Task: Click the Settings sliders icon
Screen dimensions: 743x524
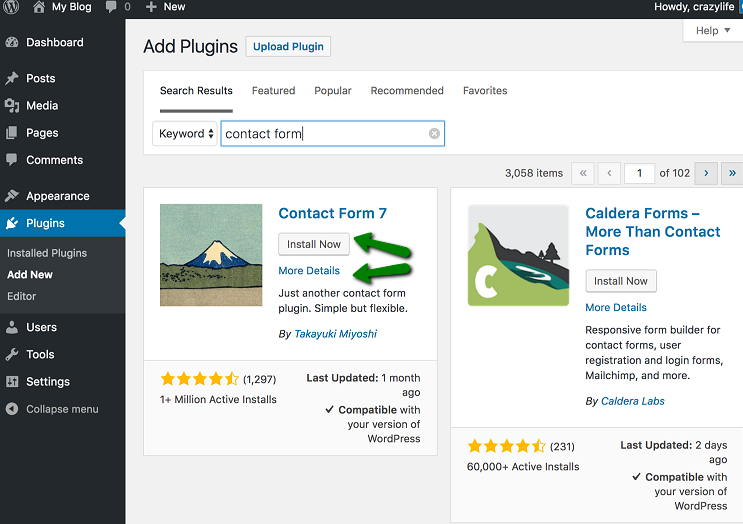Action: click(12, 381)
